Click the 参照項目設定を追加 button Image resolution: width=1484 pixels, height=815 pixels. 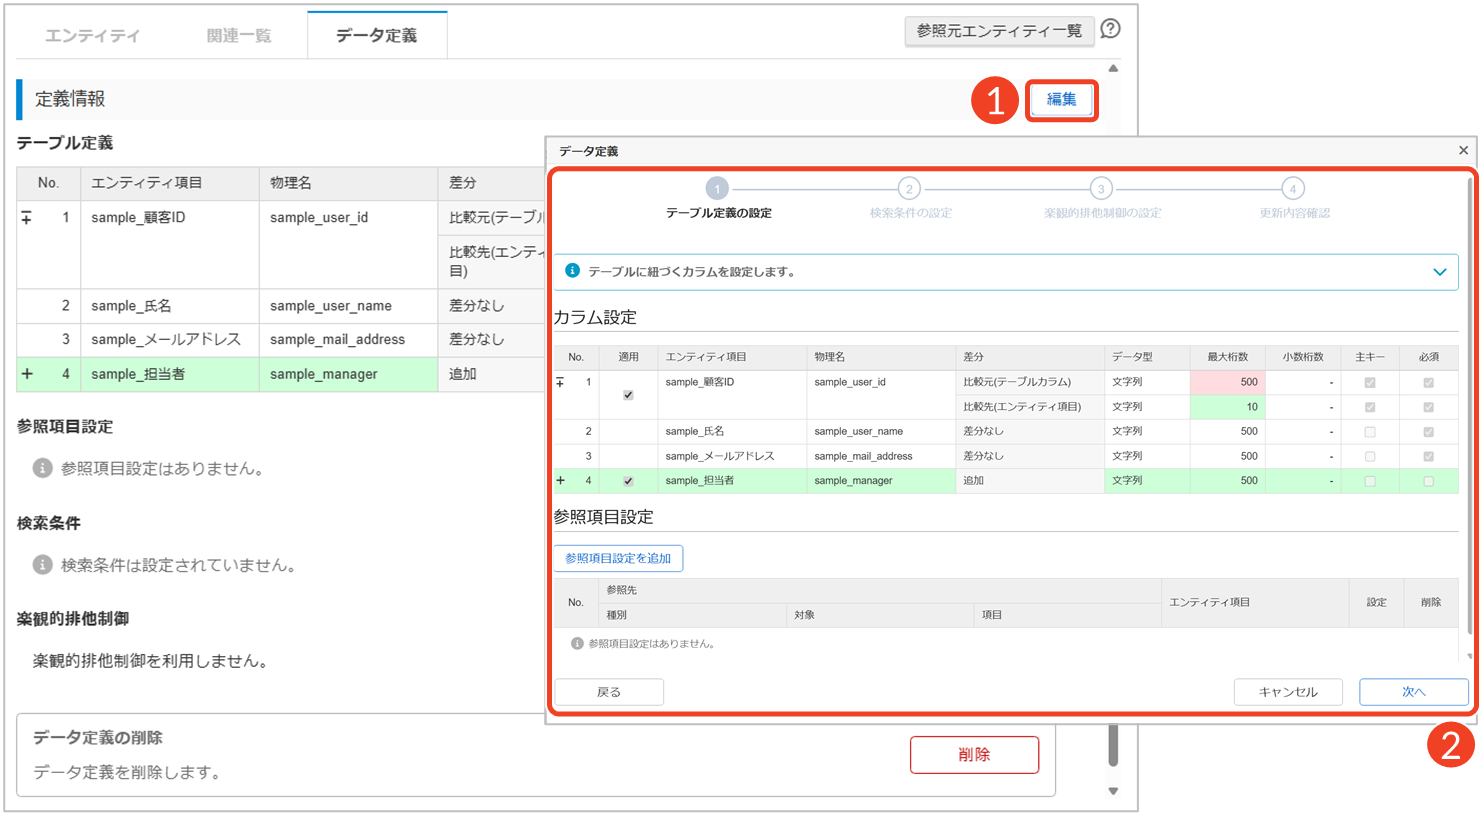[618, 558]
